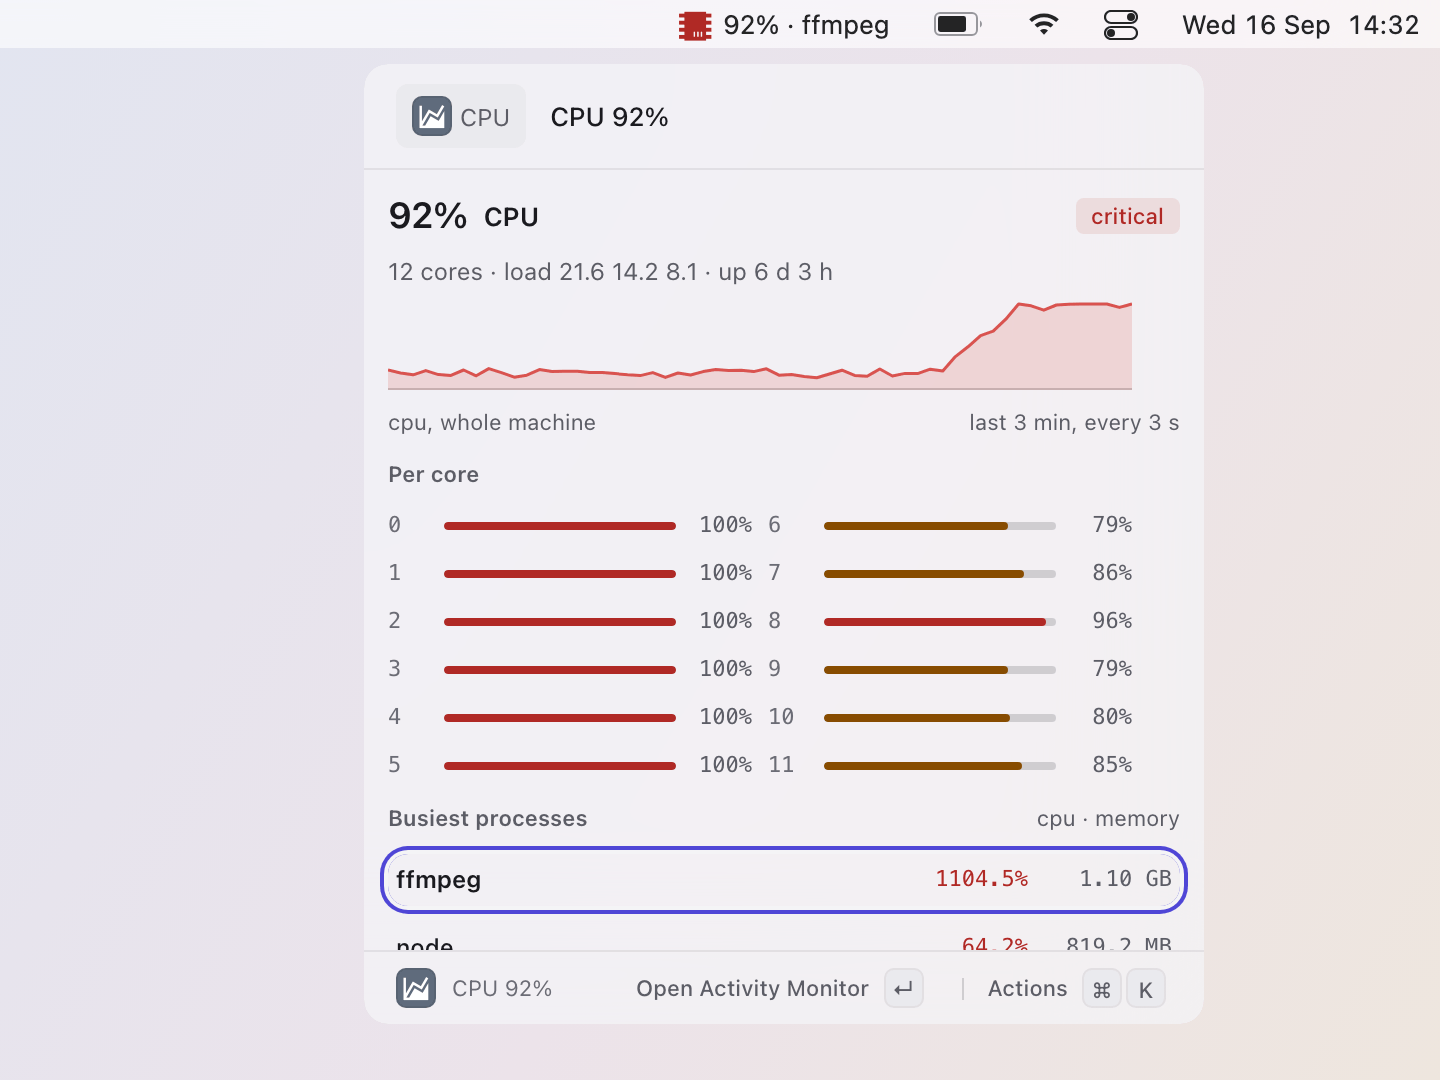Click the "cpu · memory" column label
The image size is (1440, 1080).
point(1108,819)
